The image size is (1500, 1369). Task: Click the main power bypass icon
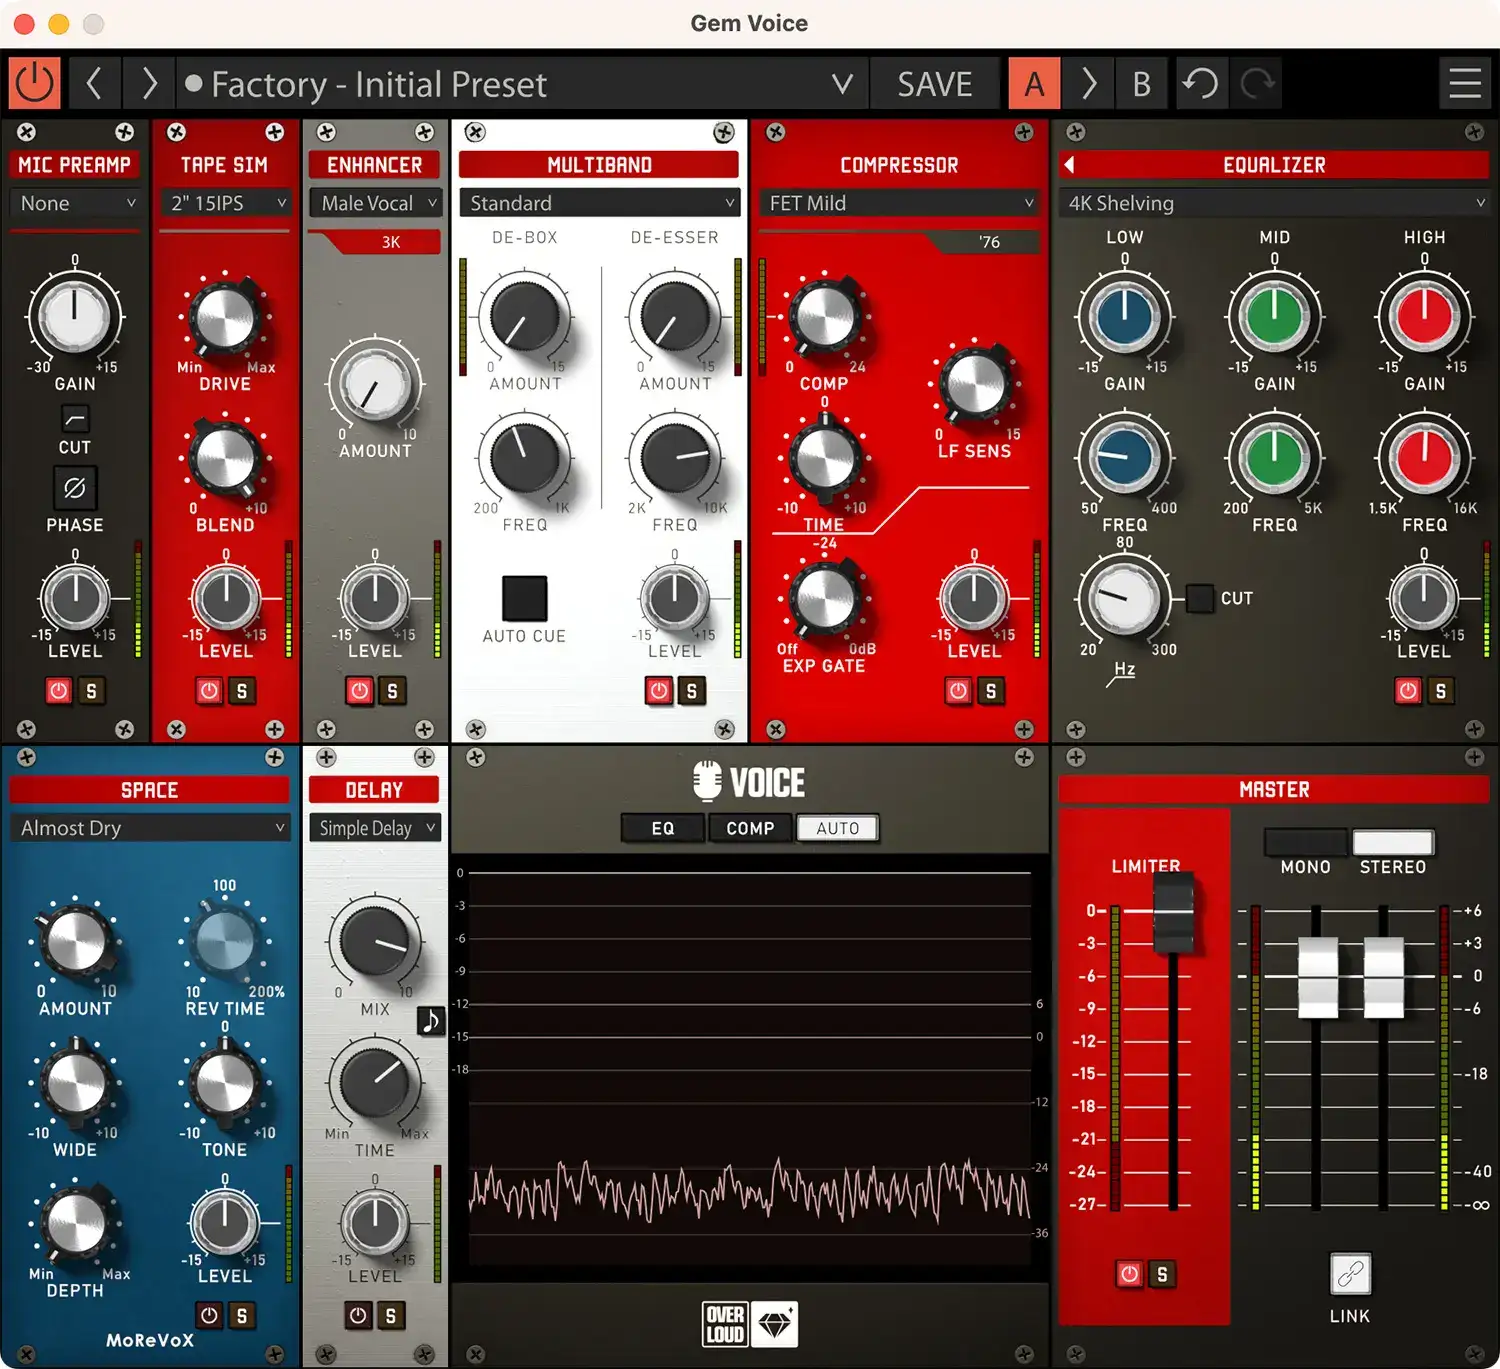[35, 84]
